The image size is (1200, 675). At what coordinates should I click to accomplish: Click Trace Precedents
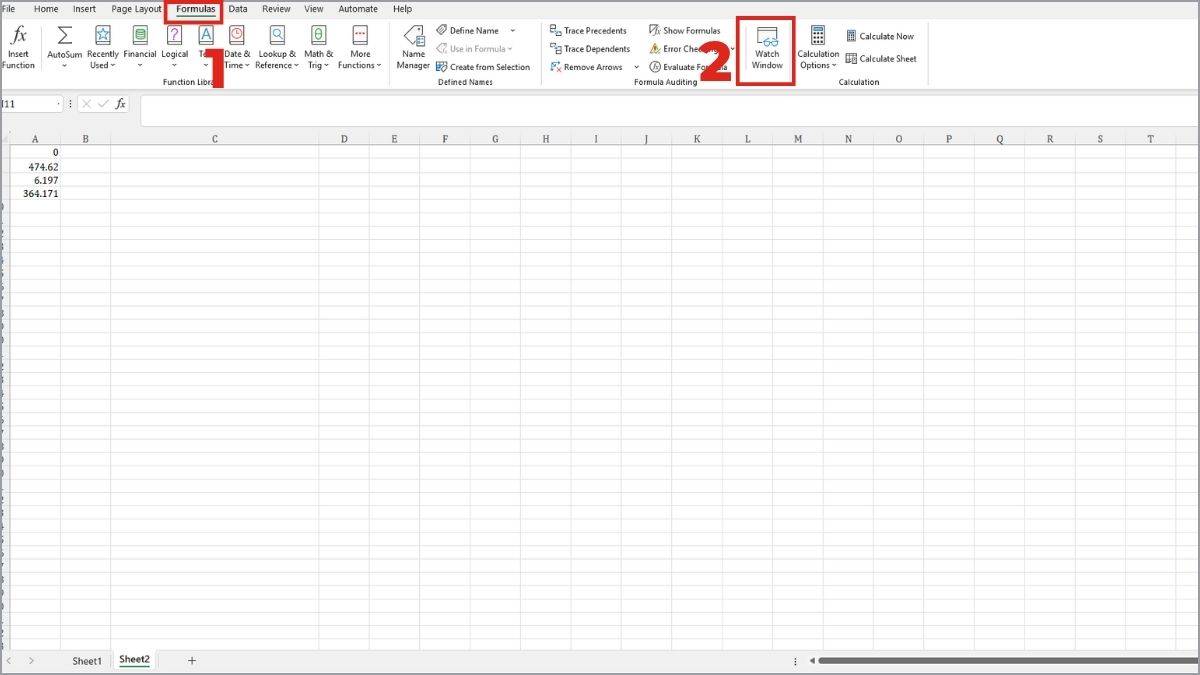pos(588,31)
